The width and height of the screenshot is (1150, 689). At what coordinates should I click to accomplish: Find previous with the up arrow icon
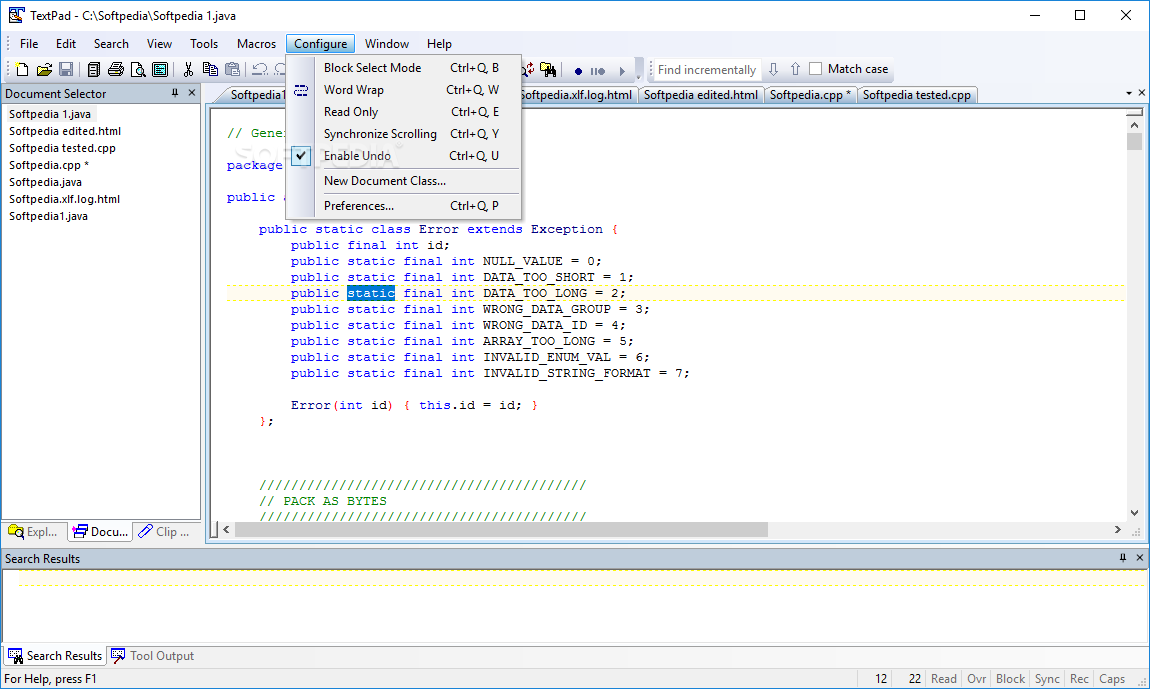(x=795, y=70)
